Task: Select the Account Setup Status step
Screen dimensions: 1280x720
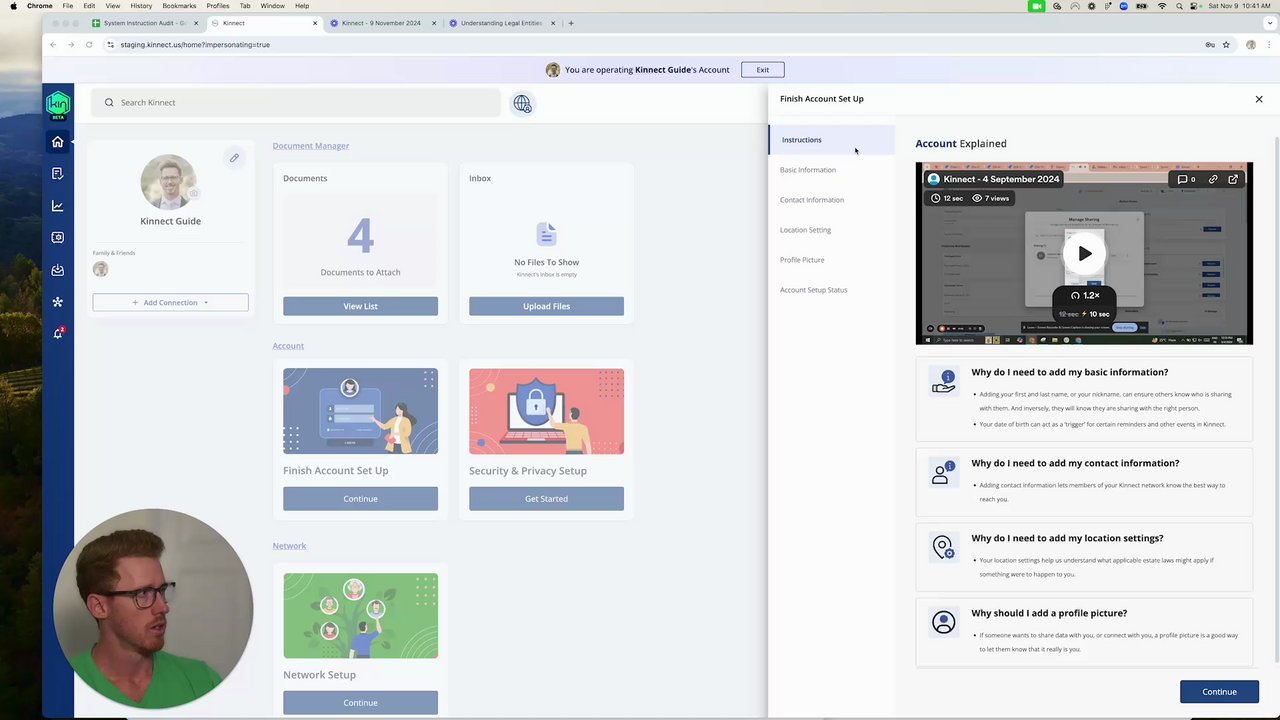Action: 813,290
